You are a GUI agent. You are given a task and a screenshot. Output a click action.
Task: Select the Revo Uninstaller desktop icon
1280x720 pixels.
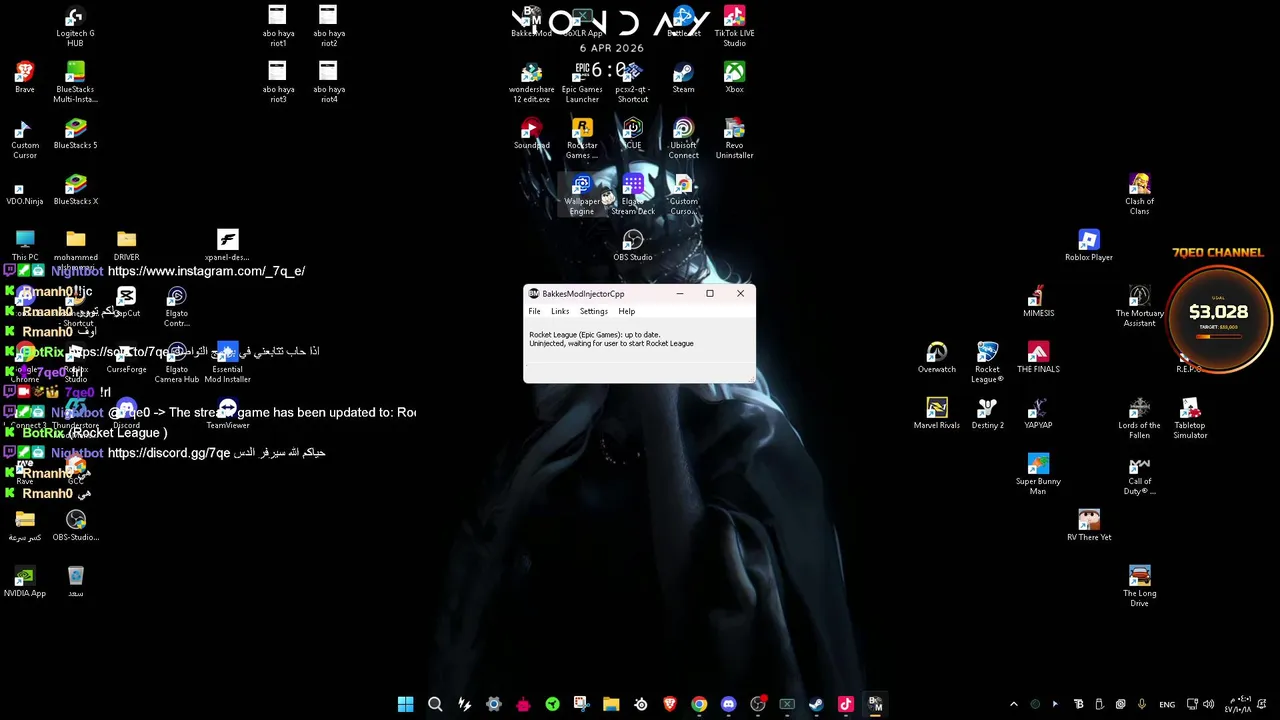point(734,139)
